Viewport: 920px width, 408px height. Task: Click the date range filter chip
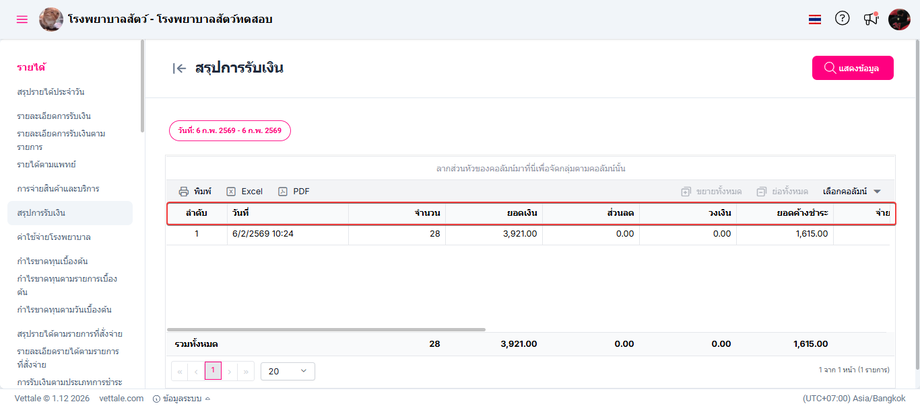pyautogui.click(x=230, y=131)
